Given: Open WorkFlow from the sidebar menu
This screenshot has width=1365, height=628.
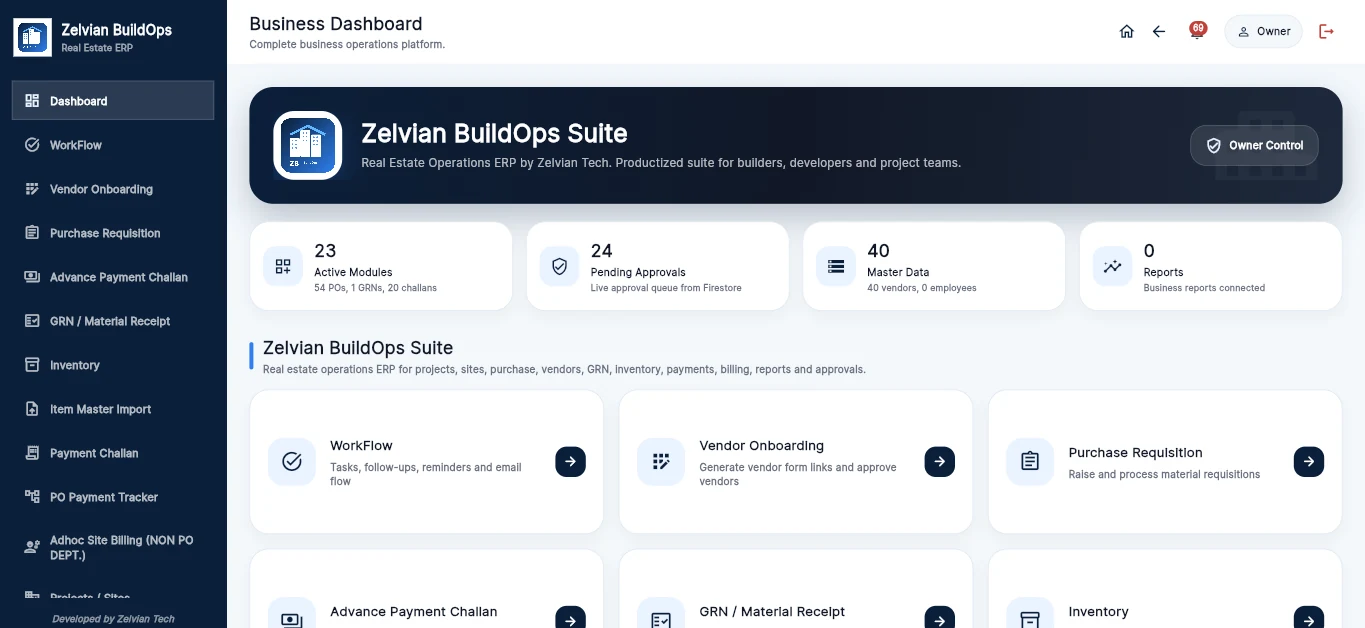Looking at the screenshot, I should pyautogui.click(x=113, y=145).
